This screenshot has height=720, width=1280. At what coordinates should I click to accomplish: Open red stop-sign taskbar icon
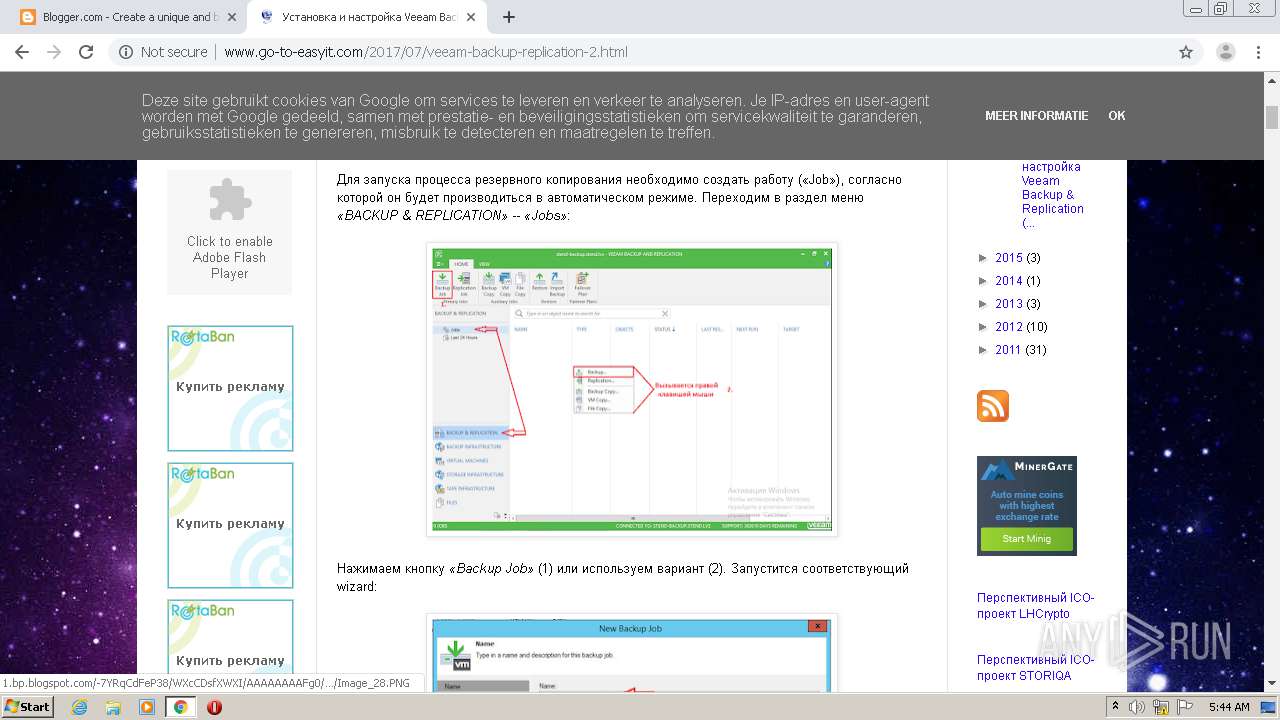[x=214, y=707]
